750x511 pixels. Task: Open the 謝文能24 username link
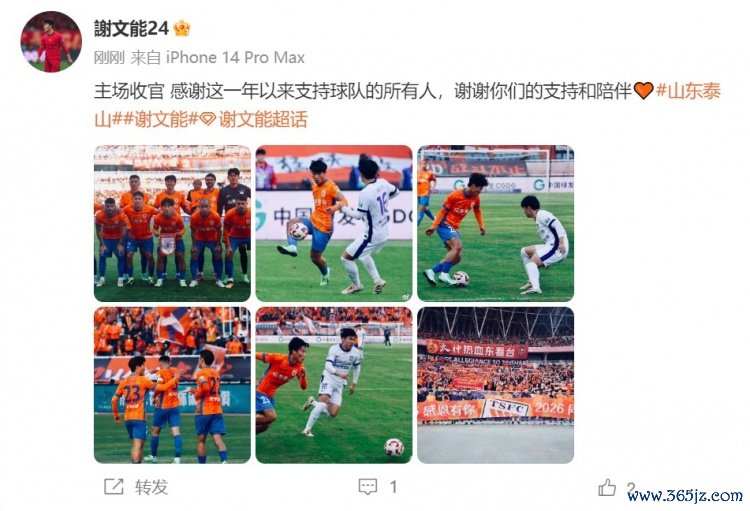(x=131, y=29)
